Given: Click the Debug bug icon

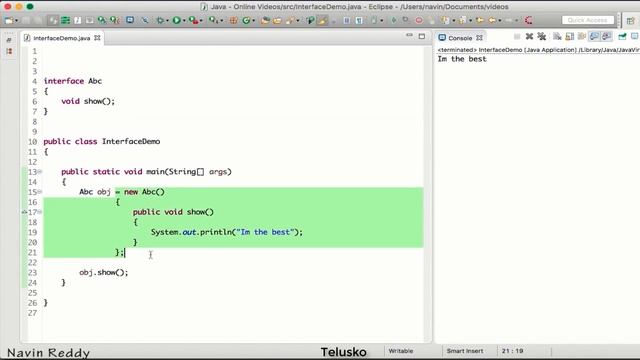Looking at the screenshot, I should pyautogui.click(x=160, y=20).
